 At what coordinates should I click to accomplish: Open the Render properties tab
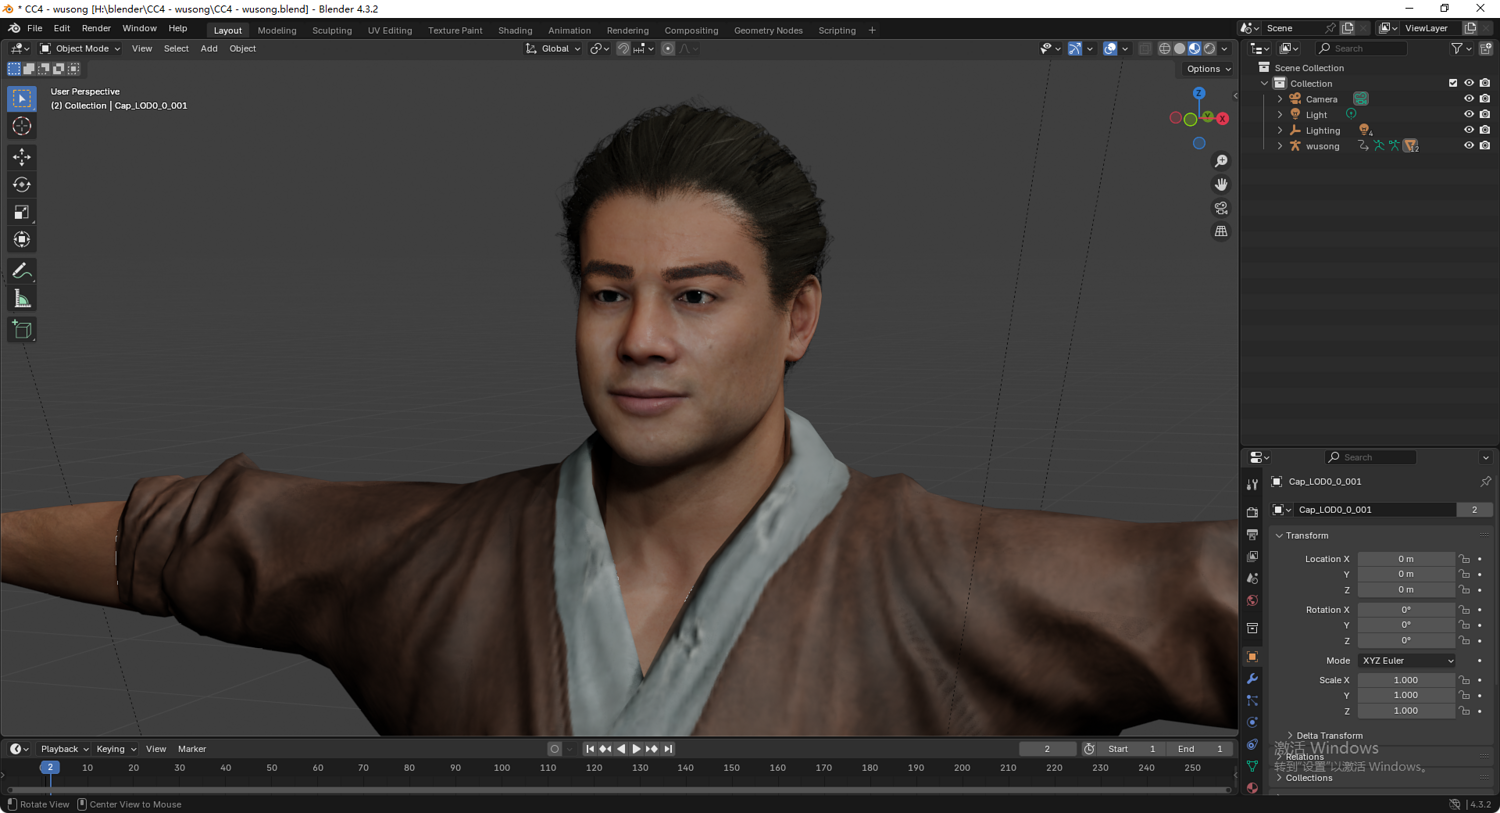[x=1252, y=512]
